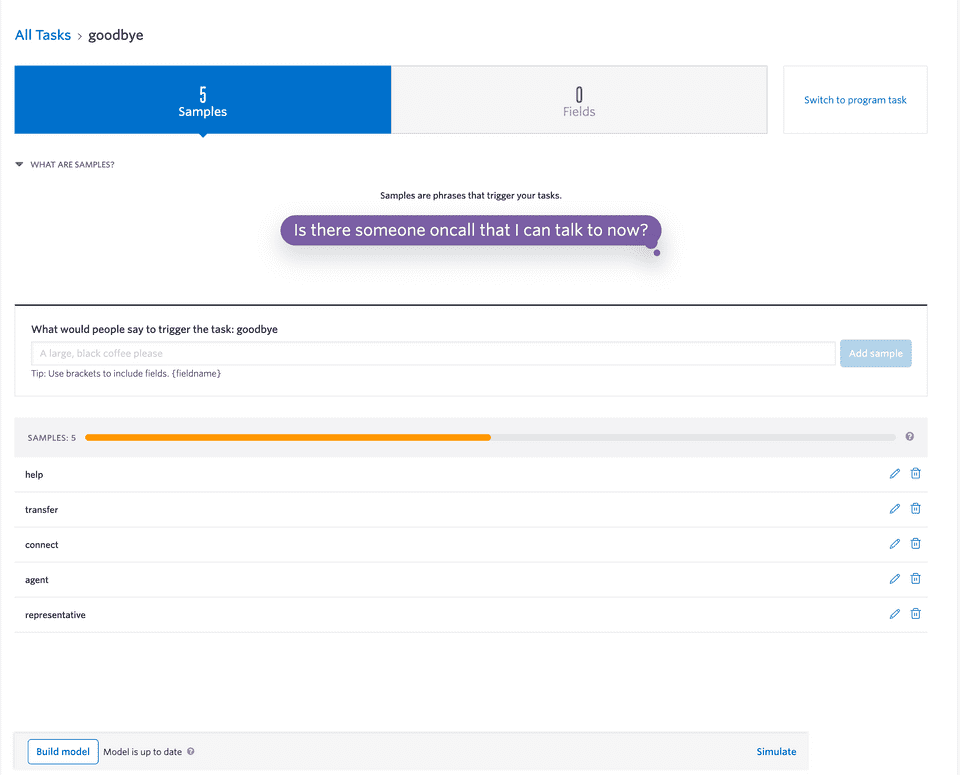
Task: Open the Samples tab
Action: 202,99
